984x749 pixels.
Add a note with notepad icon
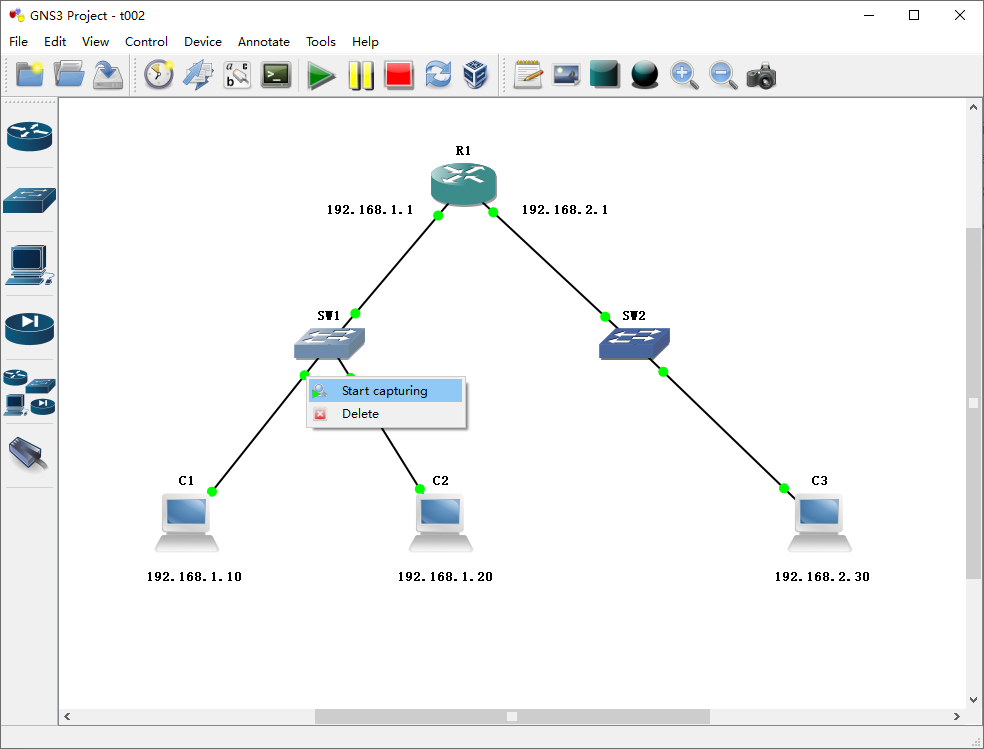pos(528,75)
